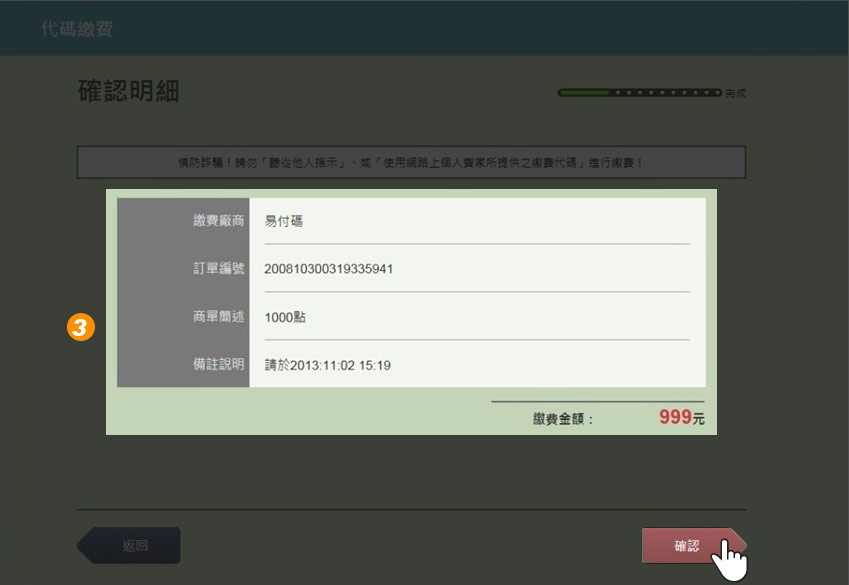Select the 訂單編號 row label
Screen dimensions: 849x585
[218, 269]
